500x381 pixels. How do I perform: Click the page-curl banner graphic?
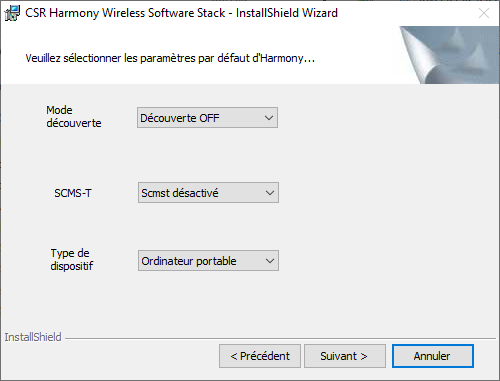click(x=449, y=55)
